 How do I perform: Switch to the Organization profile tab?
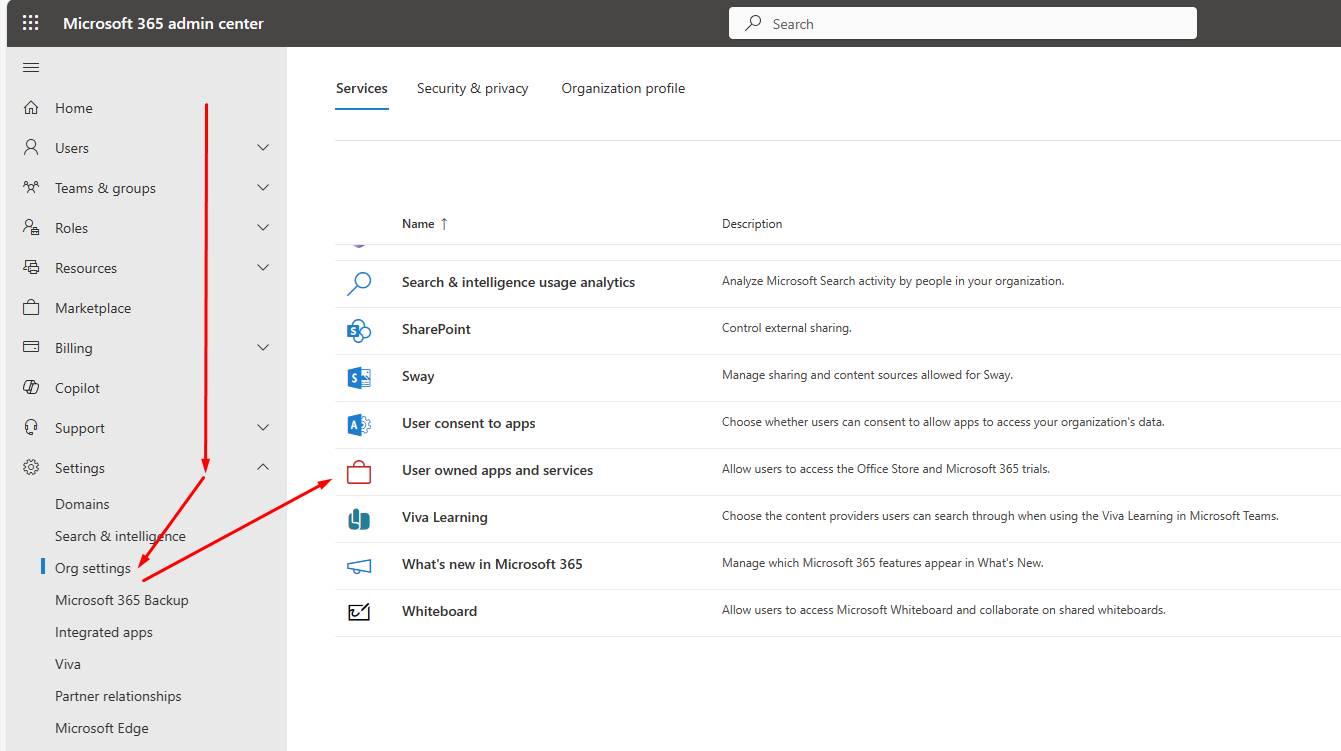pyautogui.click(x=623, y=88)
